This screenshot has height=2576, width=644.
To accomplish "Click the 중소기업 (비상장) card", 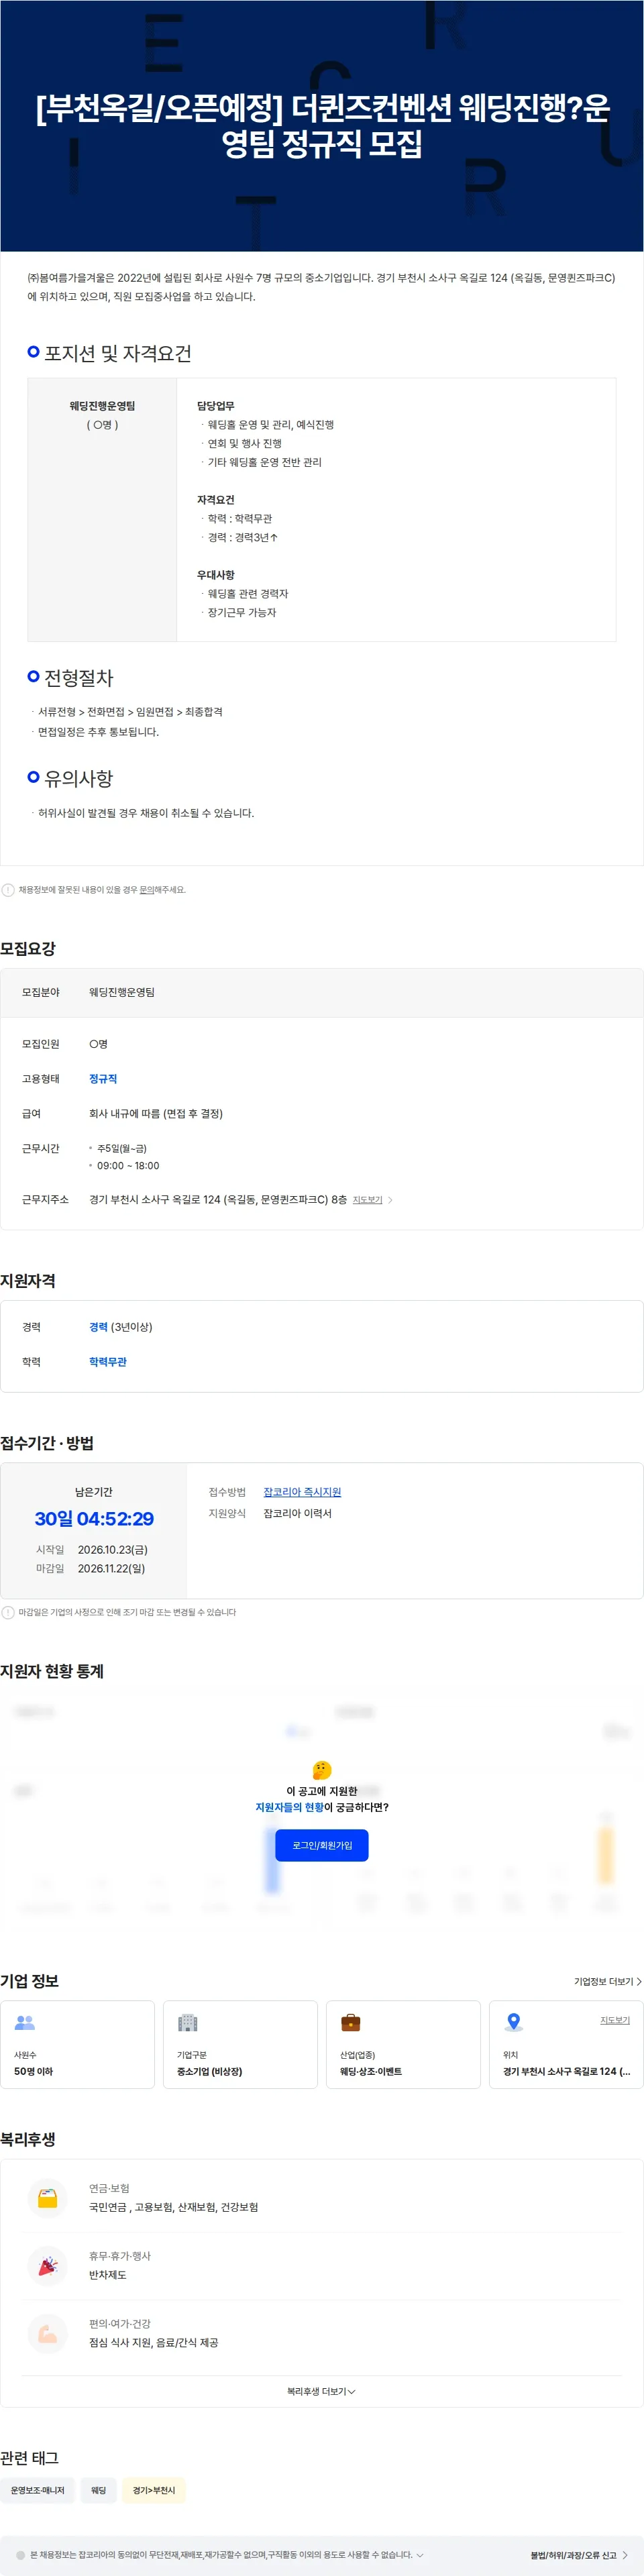I will [x=240, y=2044].
